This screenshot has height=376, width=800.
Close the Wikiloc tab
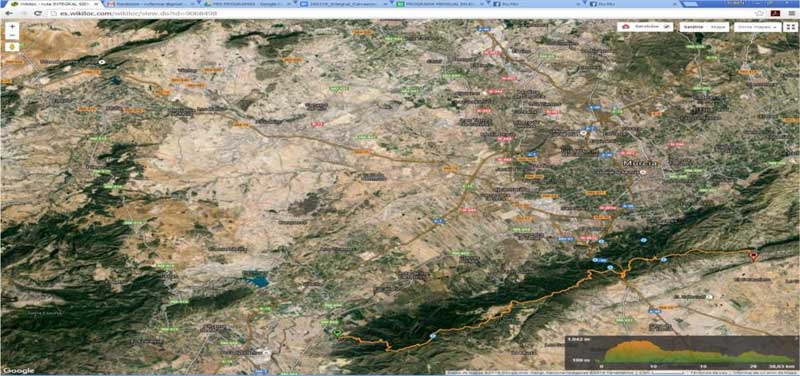(x=96, y=4)
